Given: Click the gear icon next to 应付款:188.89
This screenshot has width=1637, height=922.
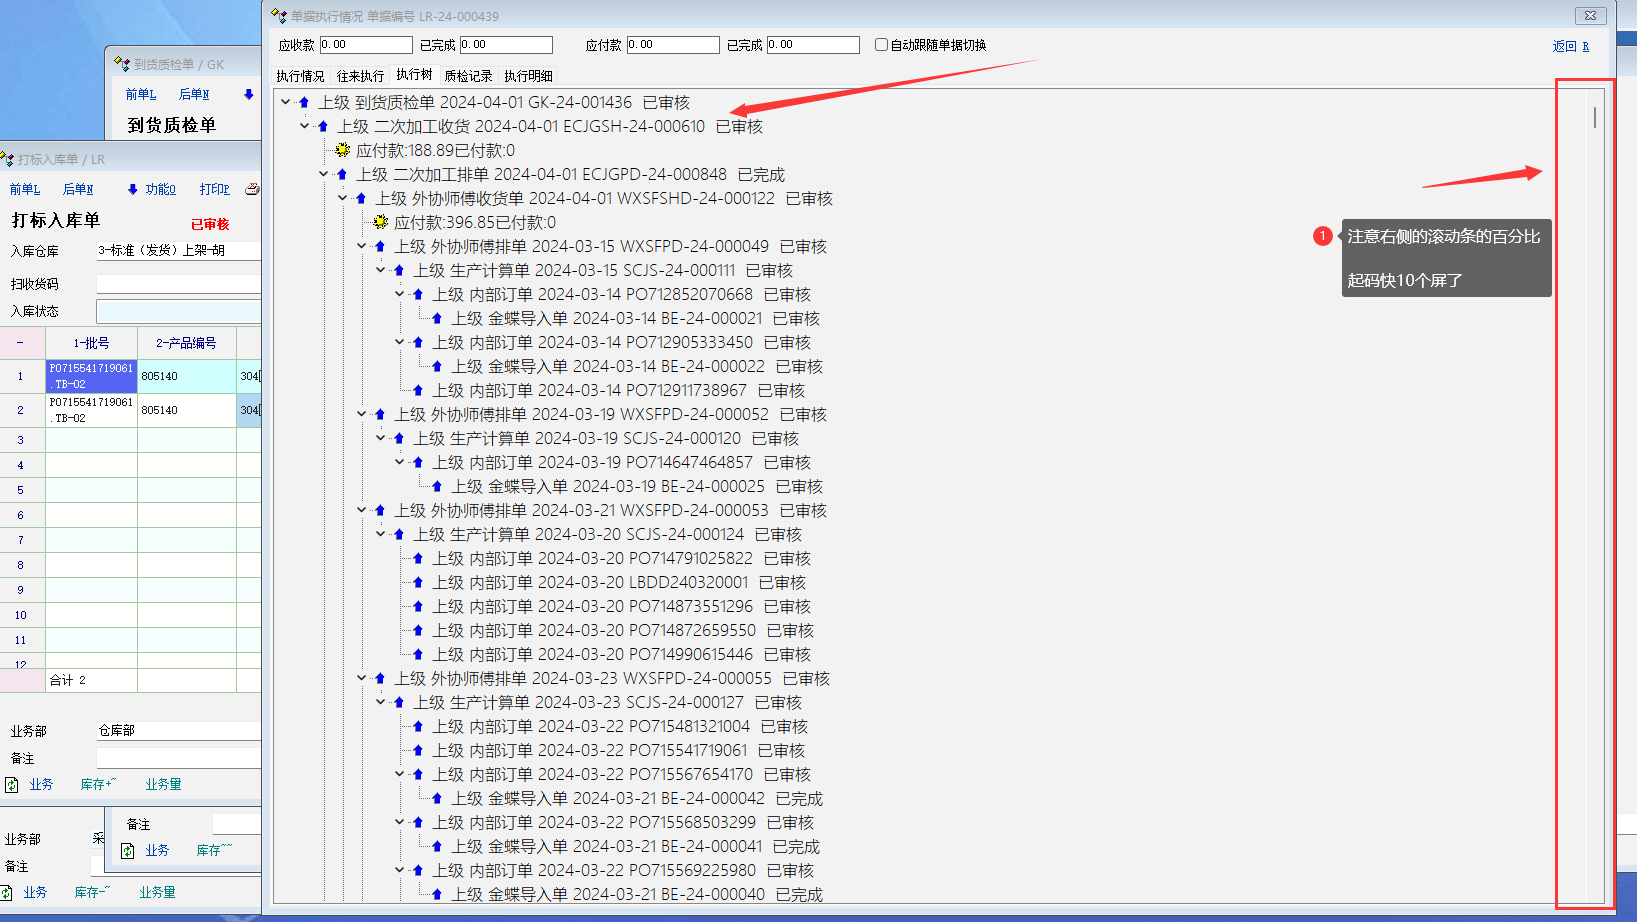Looking at the screenshot, I should [342, 151].
